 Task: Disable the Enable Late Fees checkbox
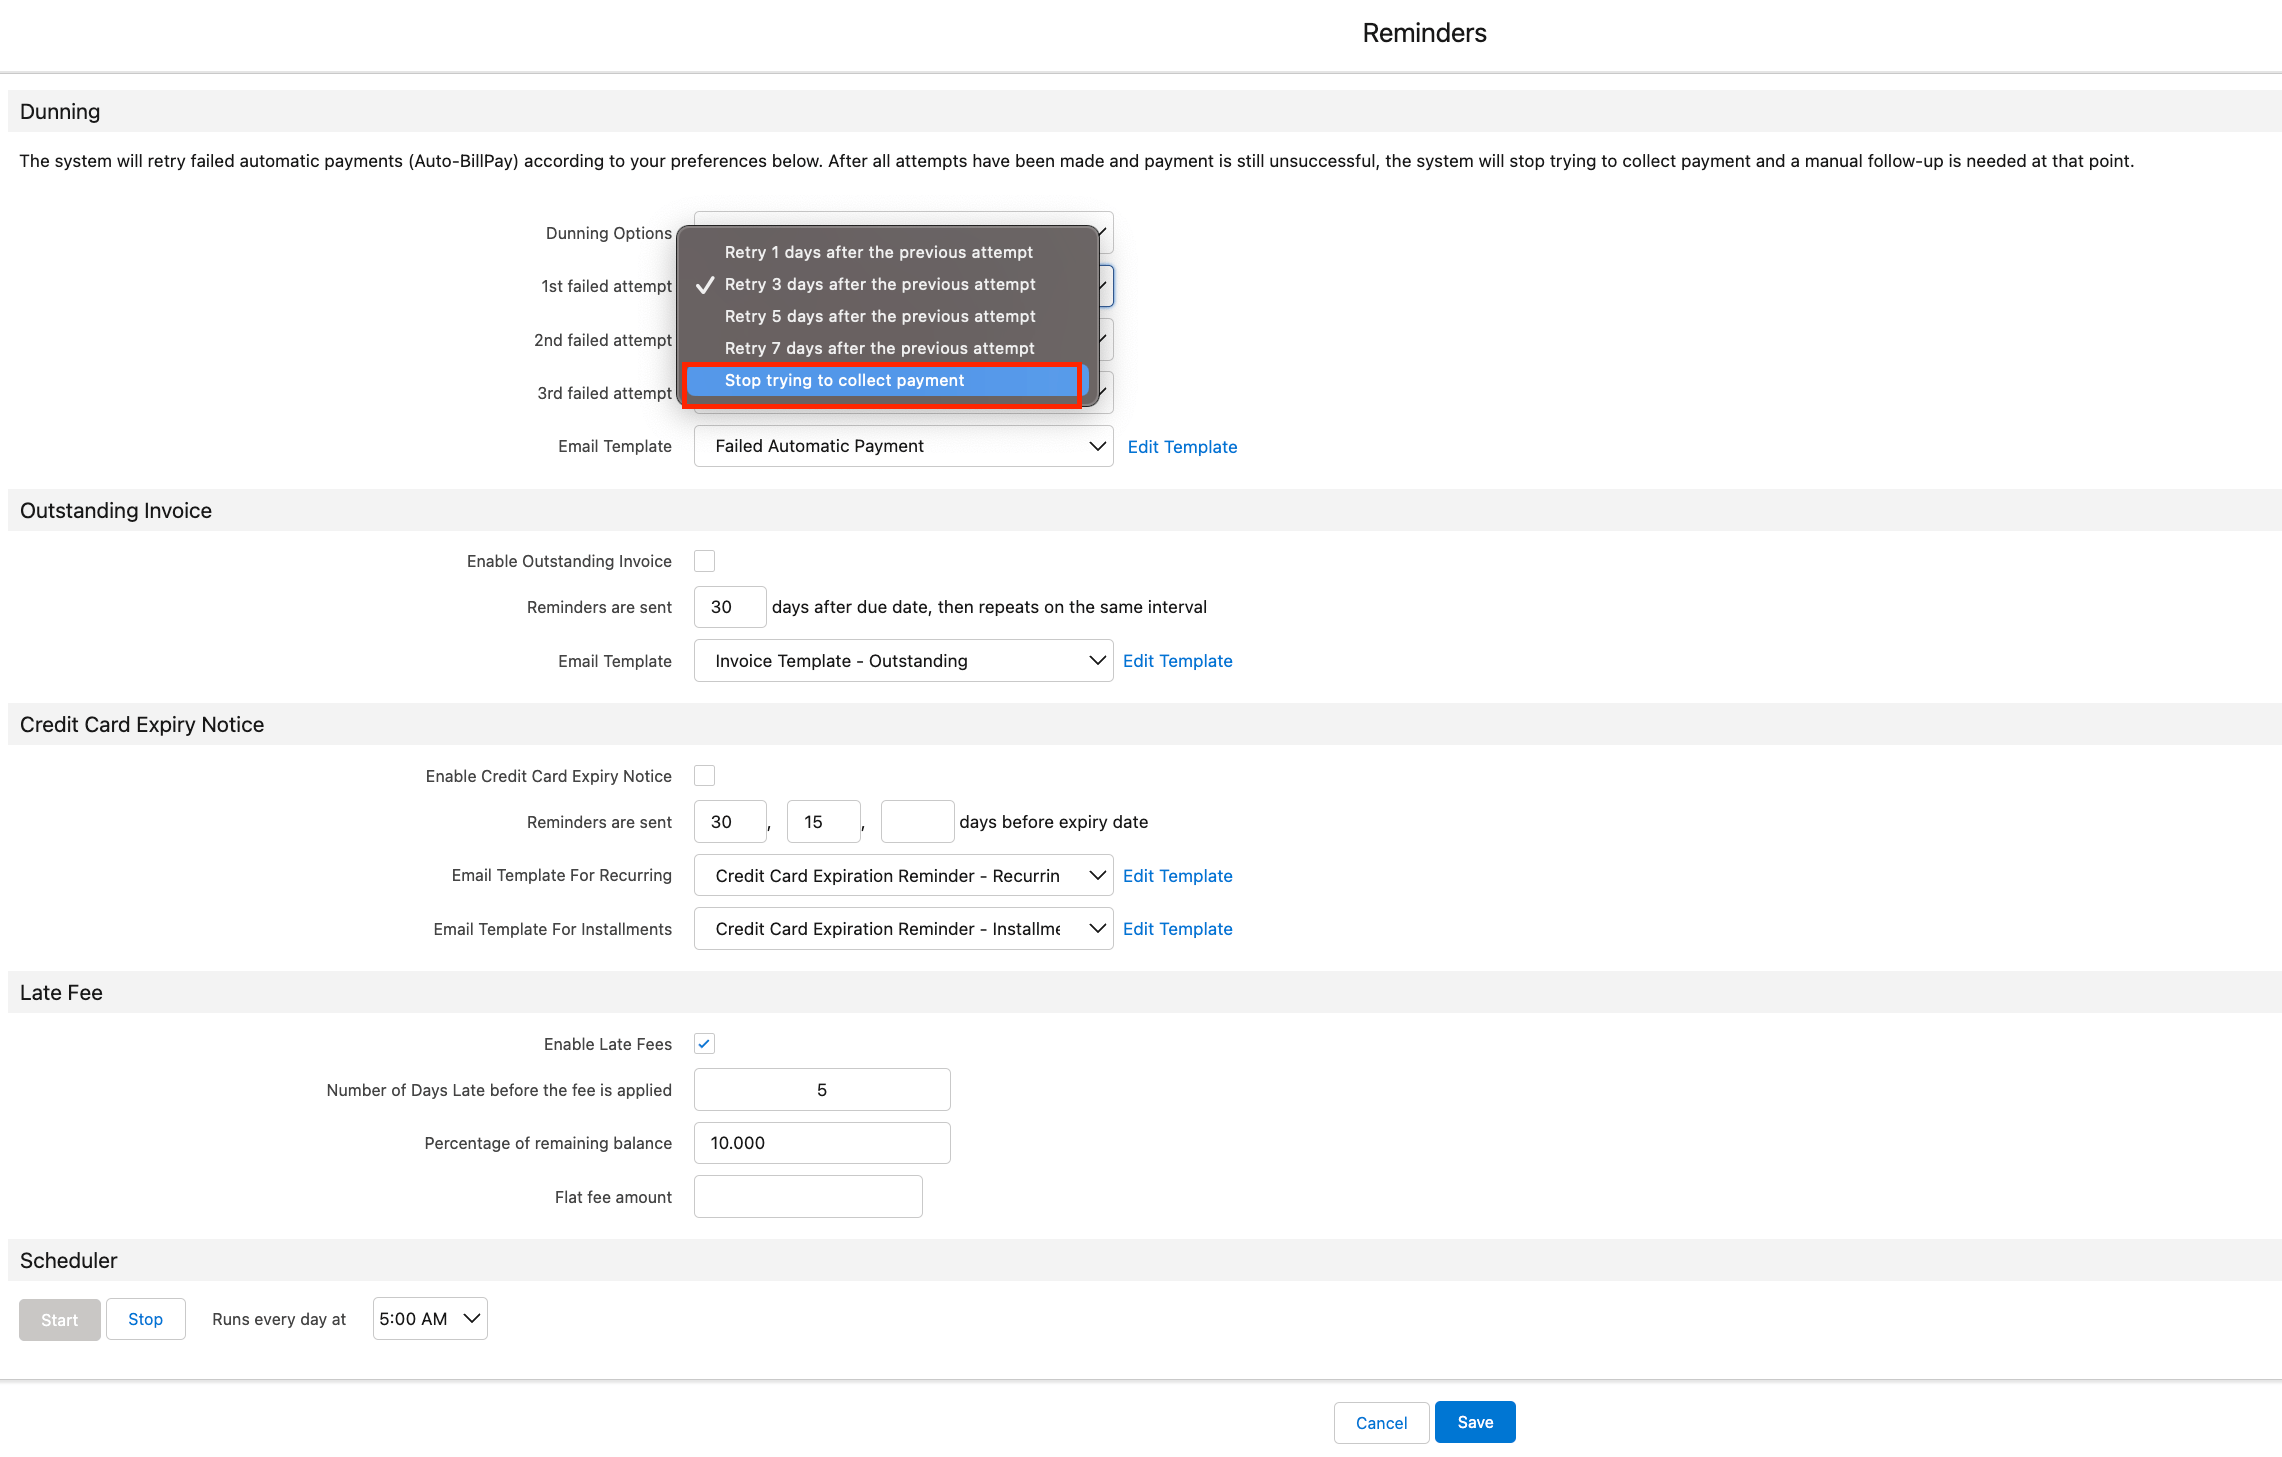(x=704, y=1043)
